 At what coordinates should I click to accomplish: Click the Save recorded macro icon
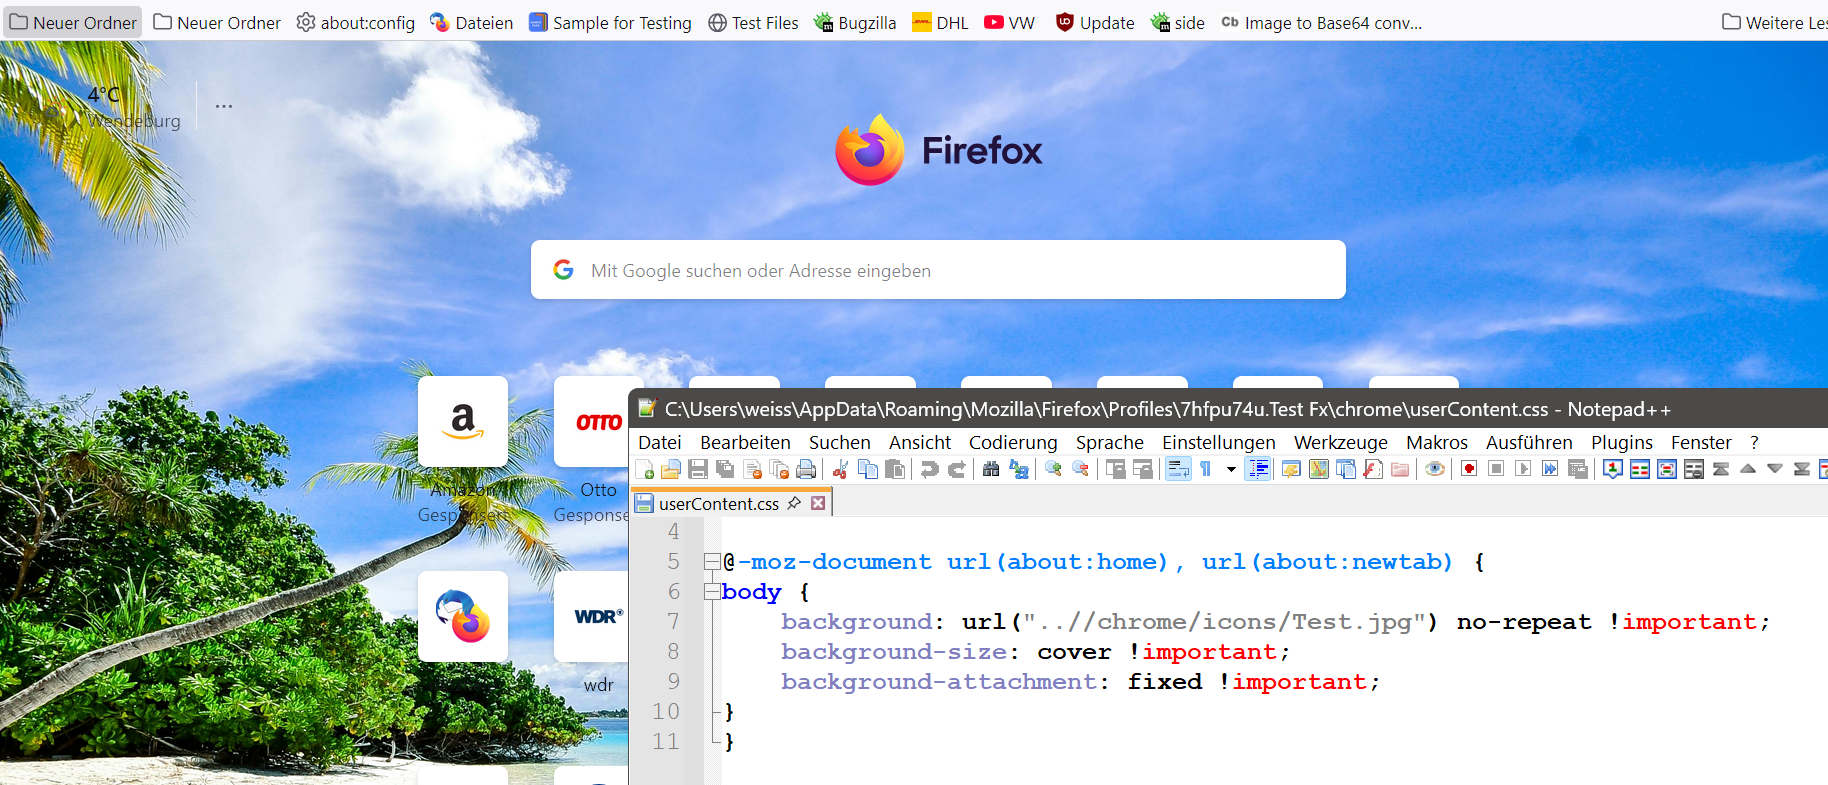[x=1578, y=469]
